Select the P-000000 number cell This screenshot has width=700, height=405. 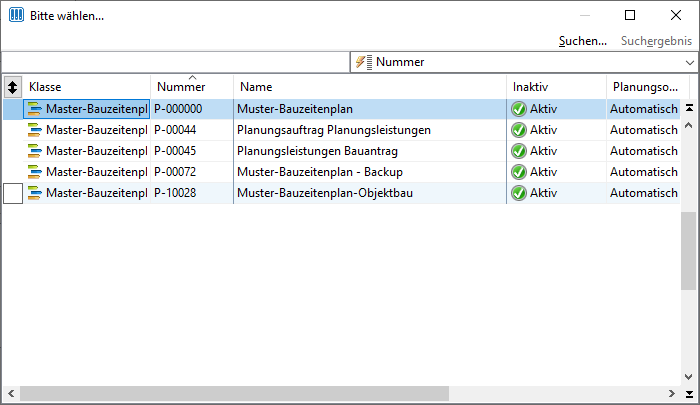[x=192, y=109]
